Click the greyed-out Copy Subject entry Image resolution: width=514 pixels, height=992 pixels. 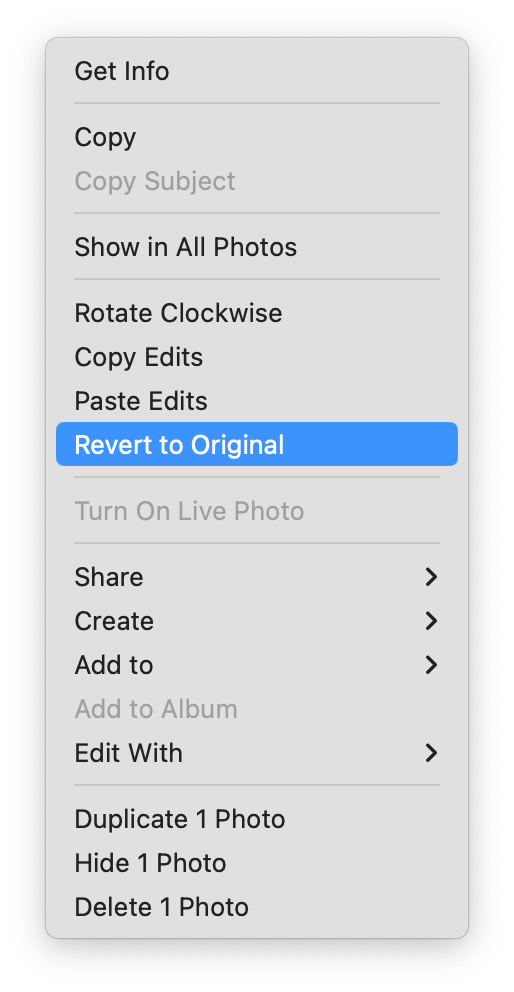coord(256,181)
